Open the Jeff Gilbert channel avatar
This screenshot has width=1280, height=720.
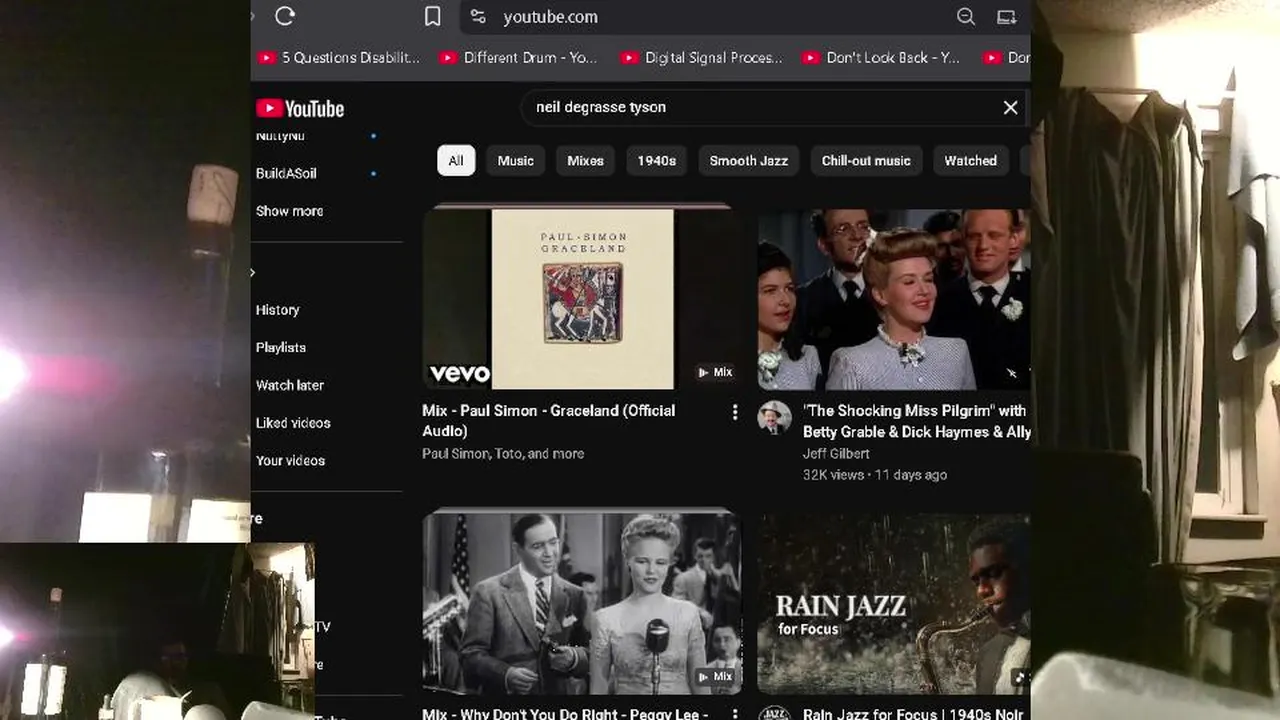pos(774,418)
